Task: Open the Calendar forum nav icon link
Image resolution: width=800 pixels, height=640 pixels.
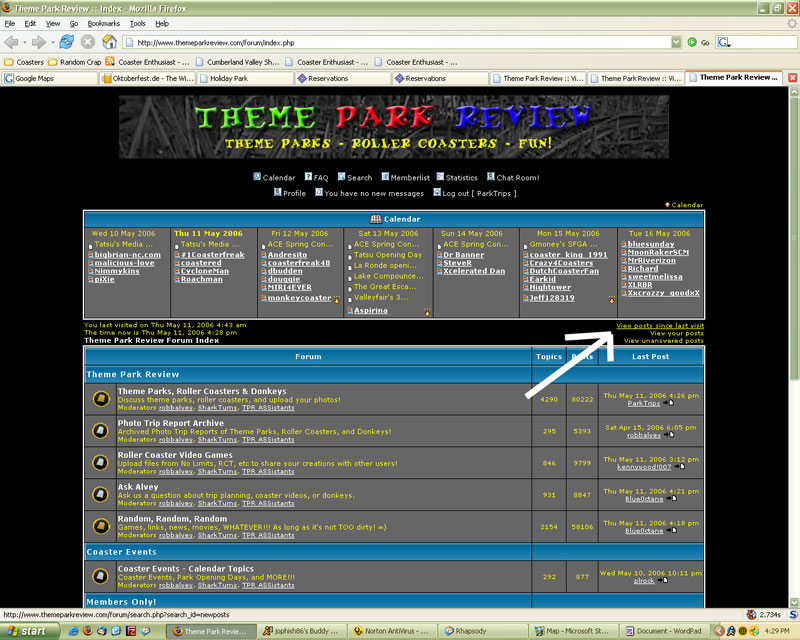Action: click(274, 177)
